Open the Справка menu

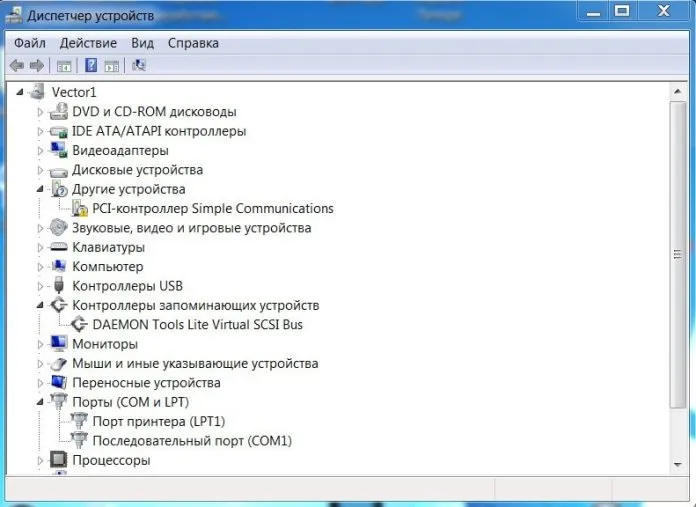tap(193, 43)
